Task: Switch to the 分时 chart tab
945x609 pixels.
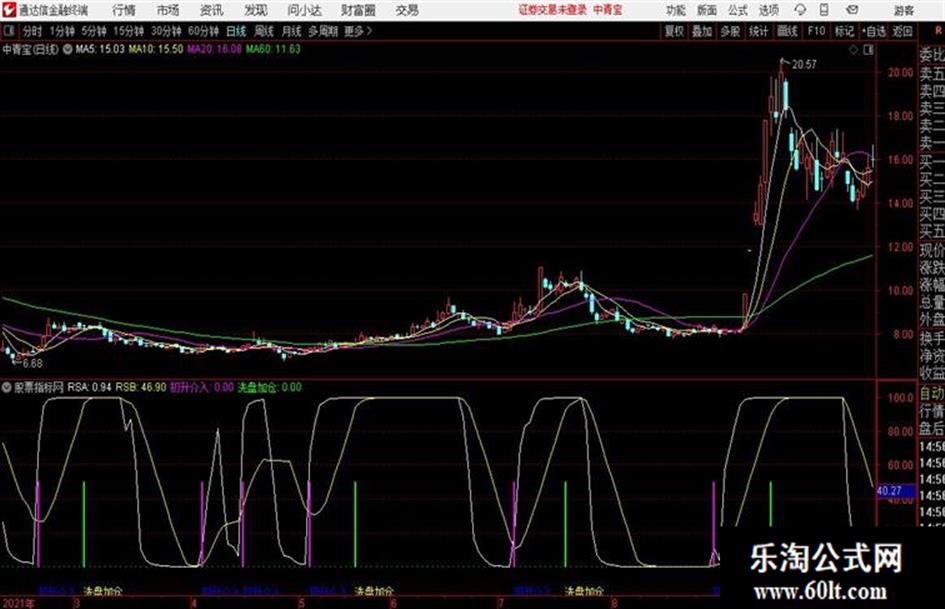Action: click(33, 31)
